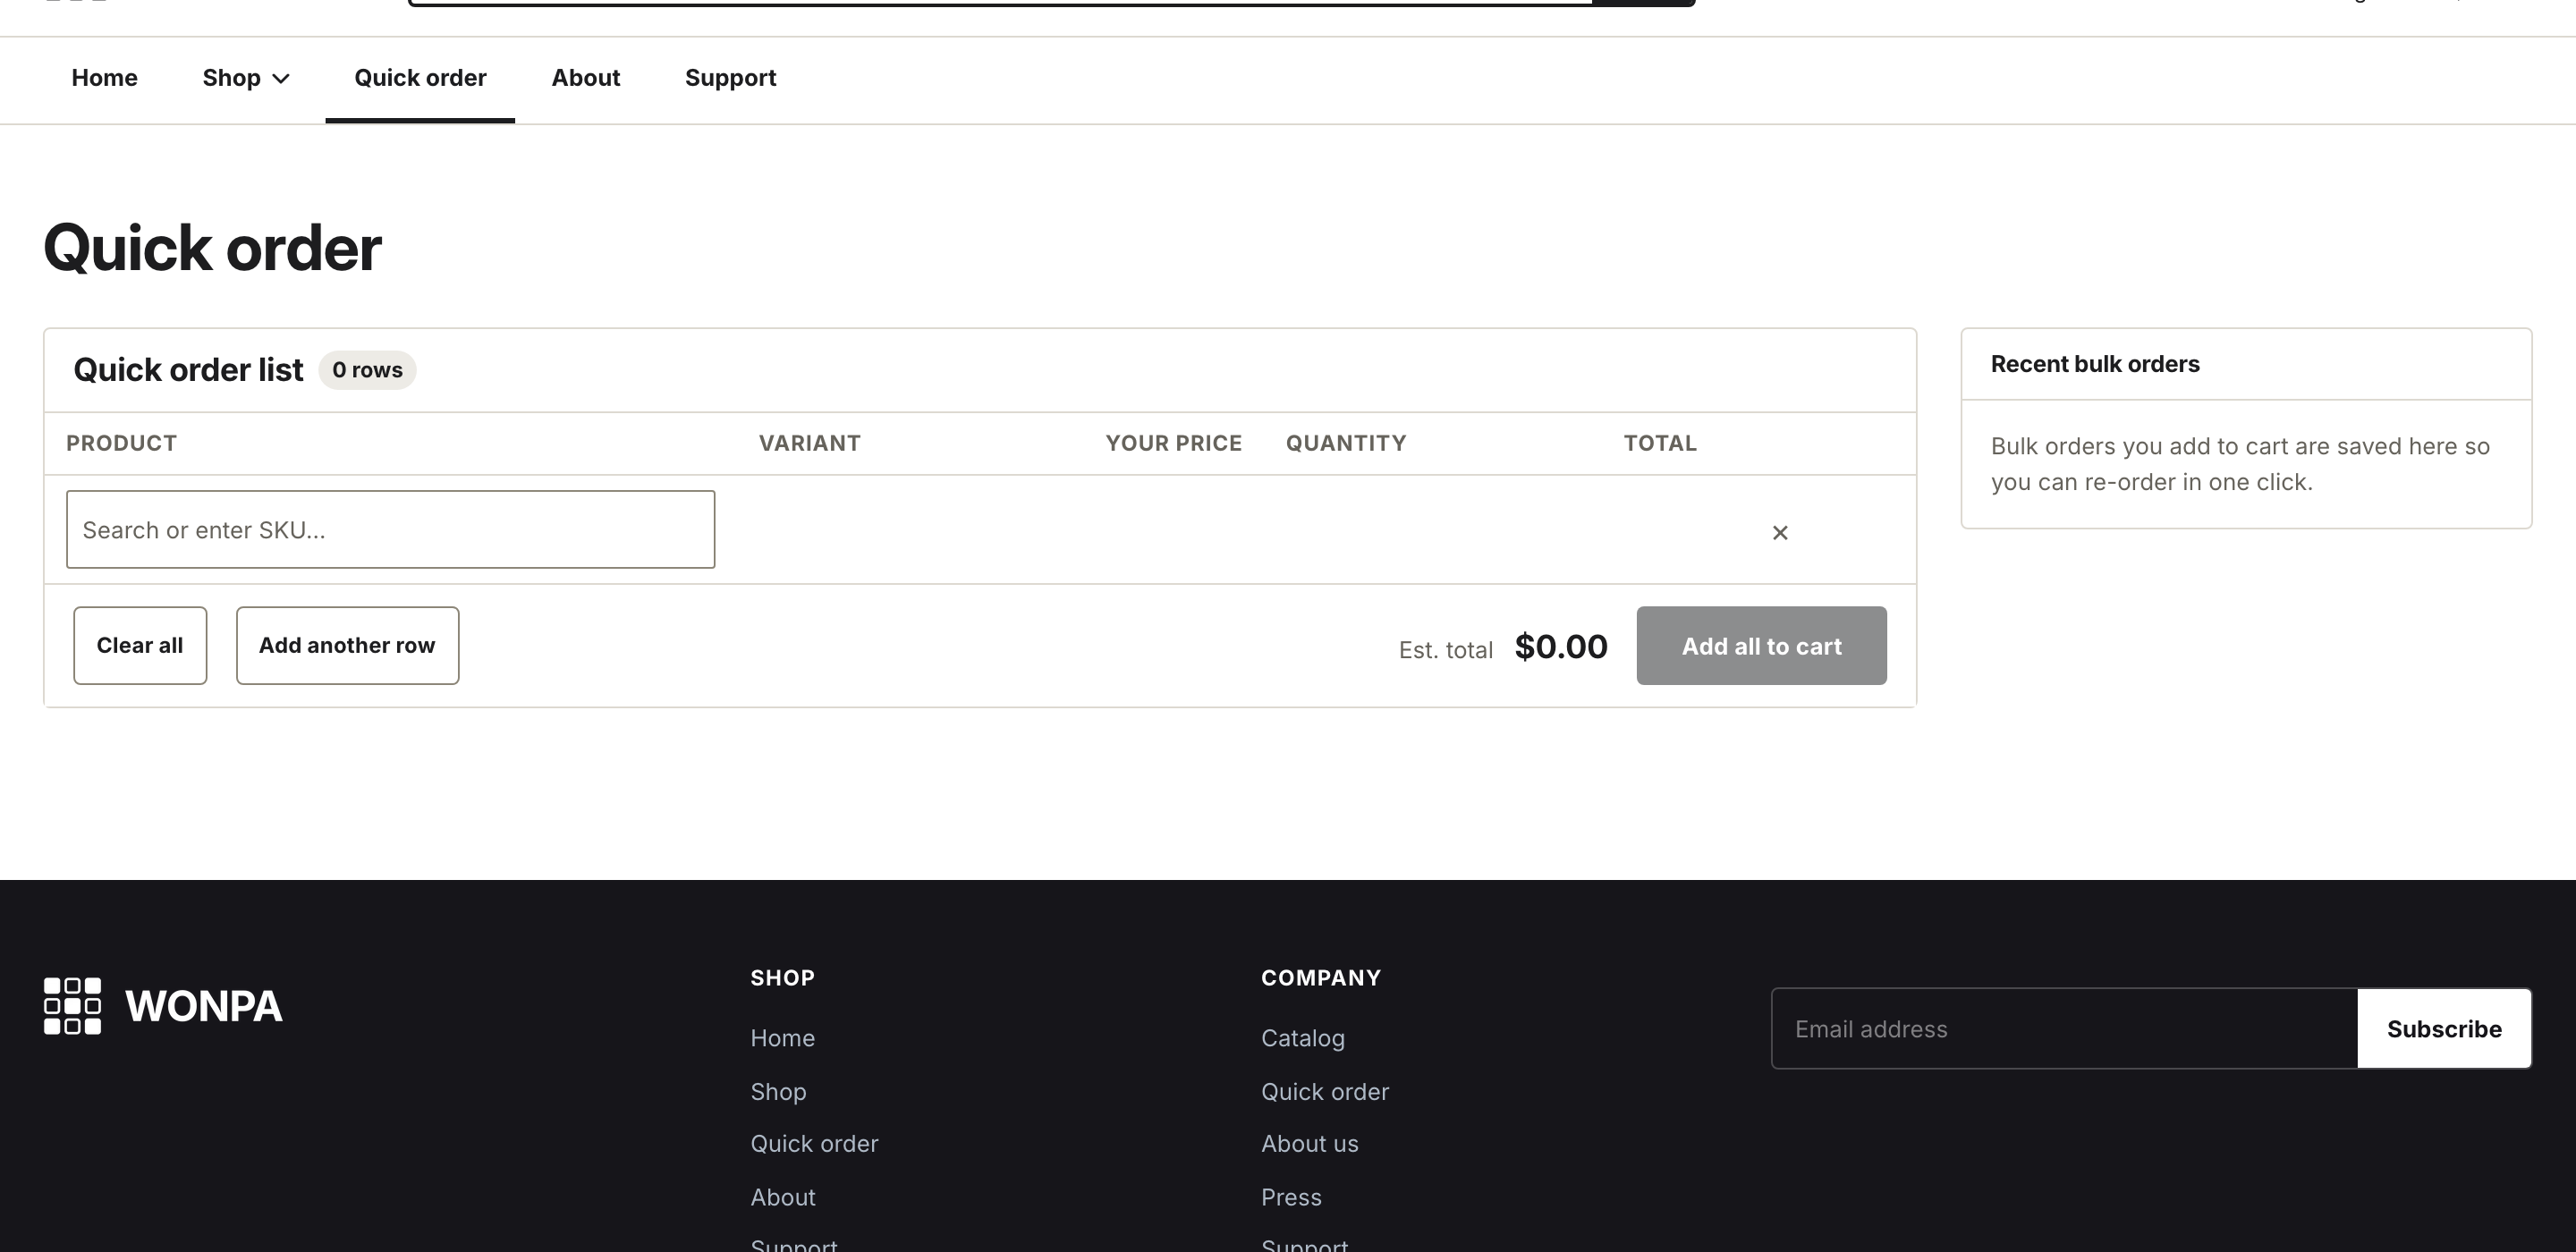
Task: Expand the Shop dropdown menu
Action: click(x=245, y=78)
